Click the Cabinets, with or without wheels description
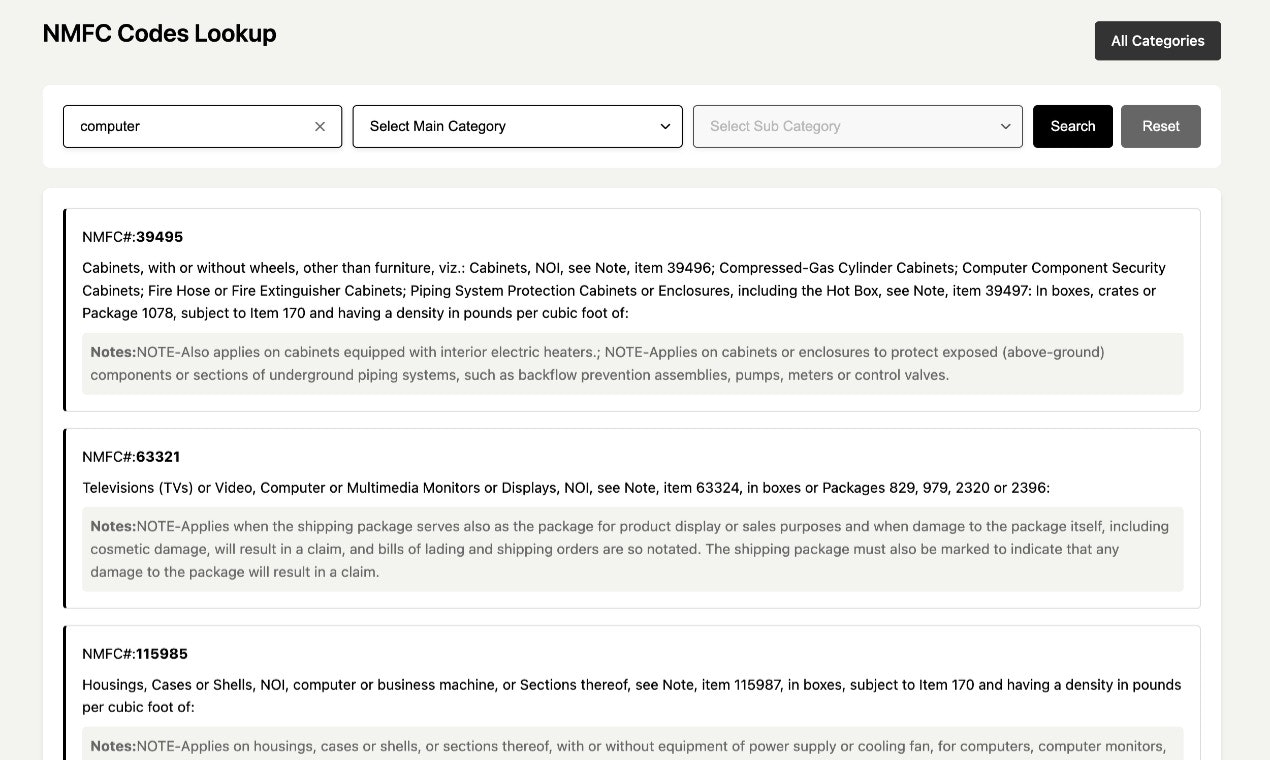 coord(632,290)
